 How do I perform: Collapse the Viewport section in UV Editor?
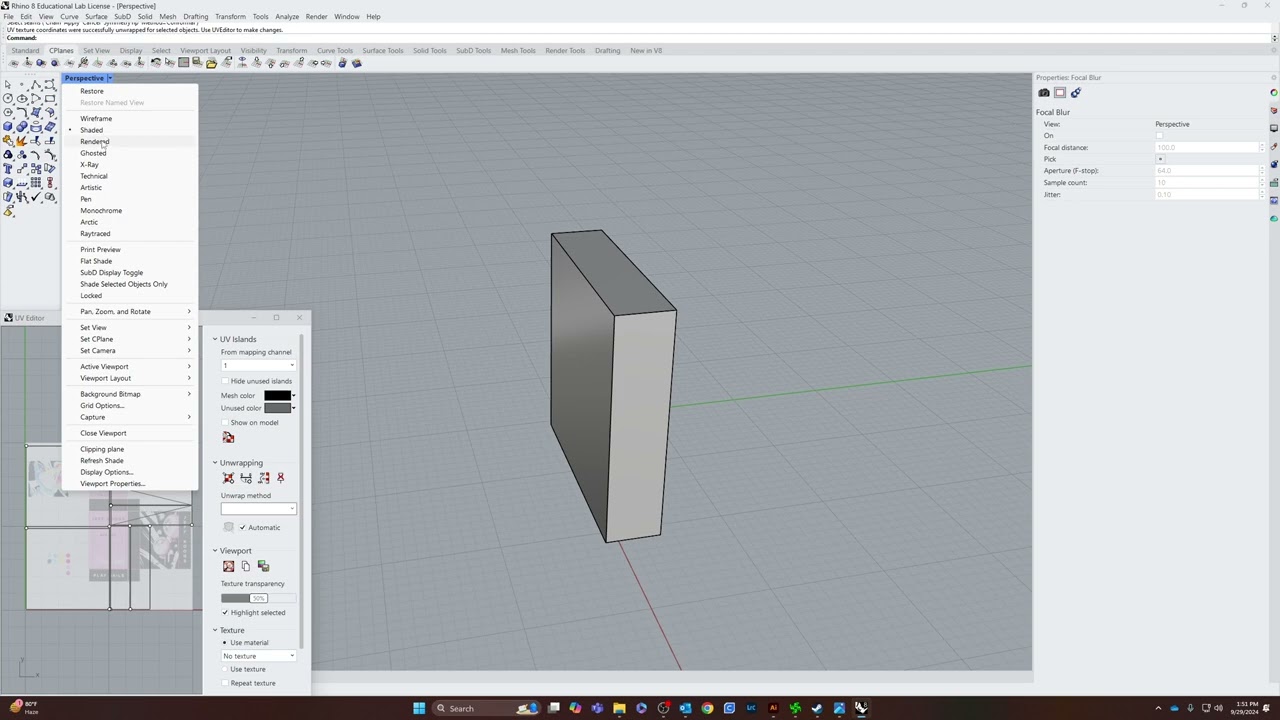(214, 551)
